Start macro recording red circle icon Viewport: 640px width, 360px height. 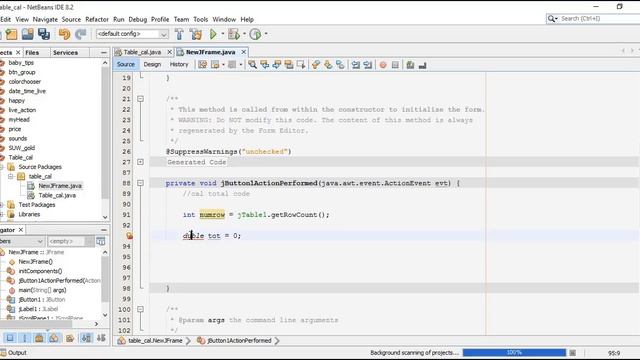[x=383, y=64]
